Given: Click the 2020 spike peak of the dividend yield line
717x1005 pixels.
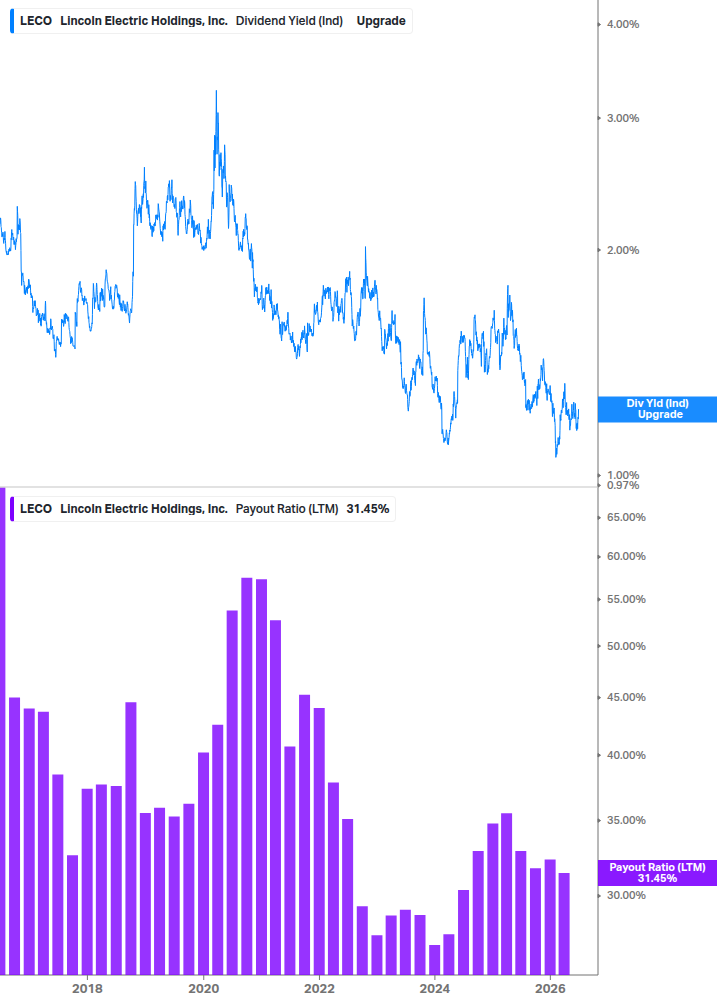Looking at the screenshot, I should [x=216, y=92].
